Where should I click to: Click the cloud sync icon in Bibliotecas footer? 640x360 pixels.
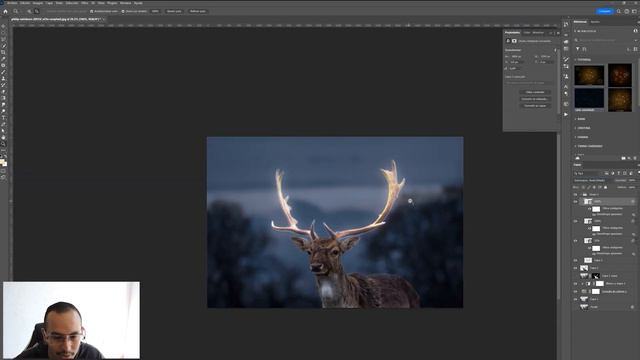[578, 158]
